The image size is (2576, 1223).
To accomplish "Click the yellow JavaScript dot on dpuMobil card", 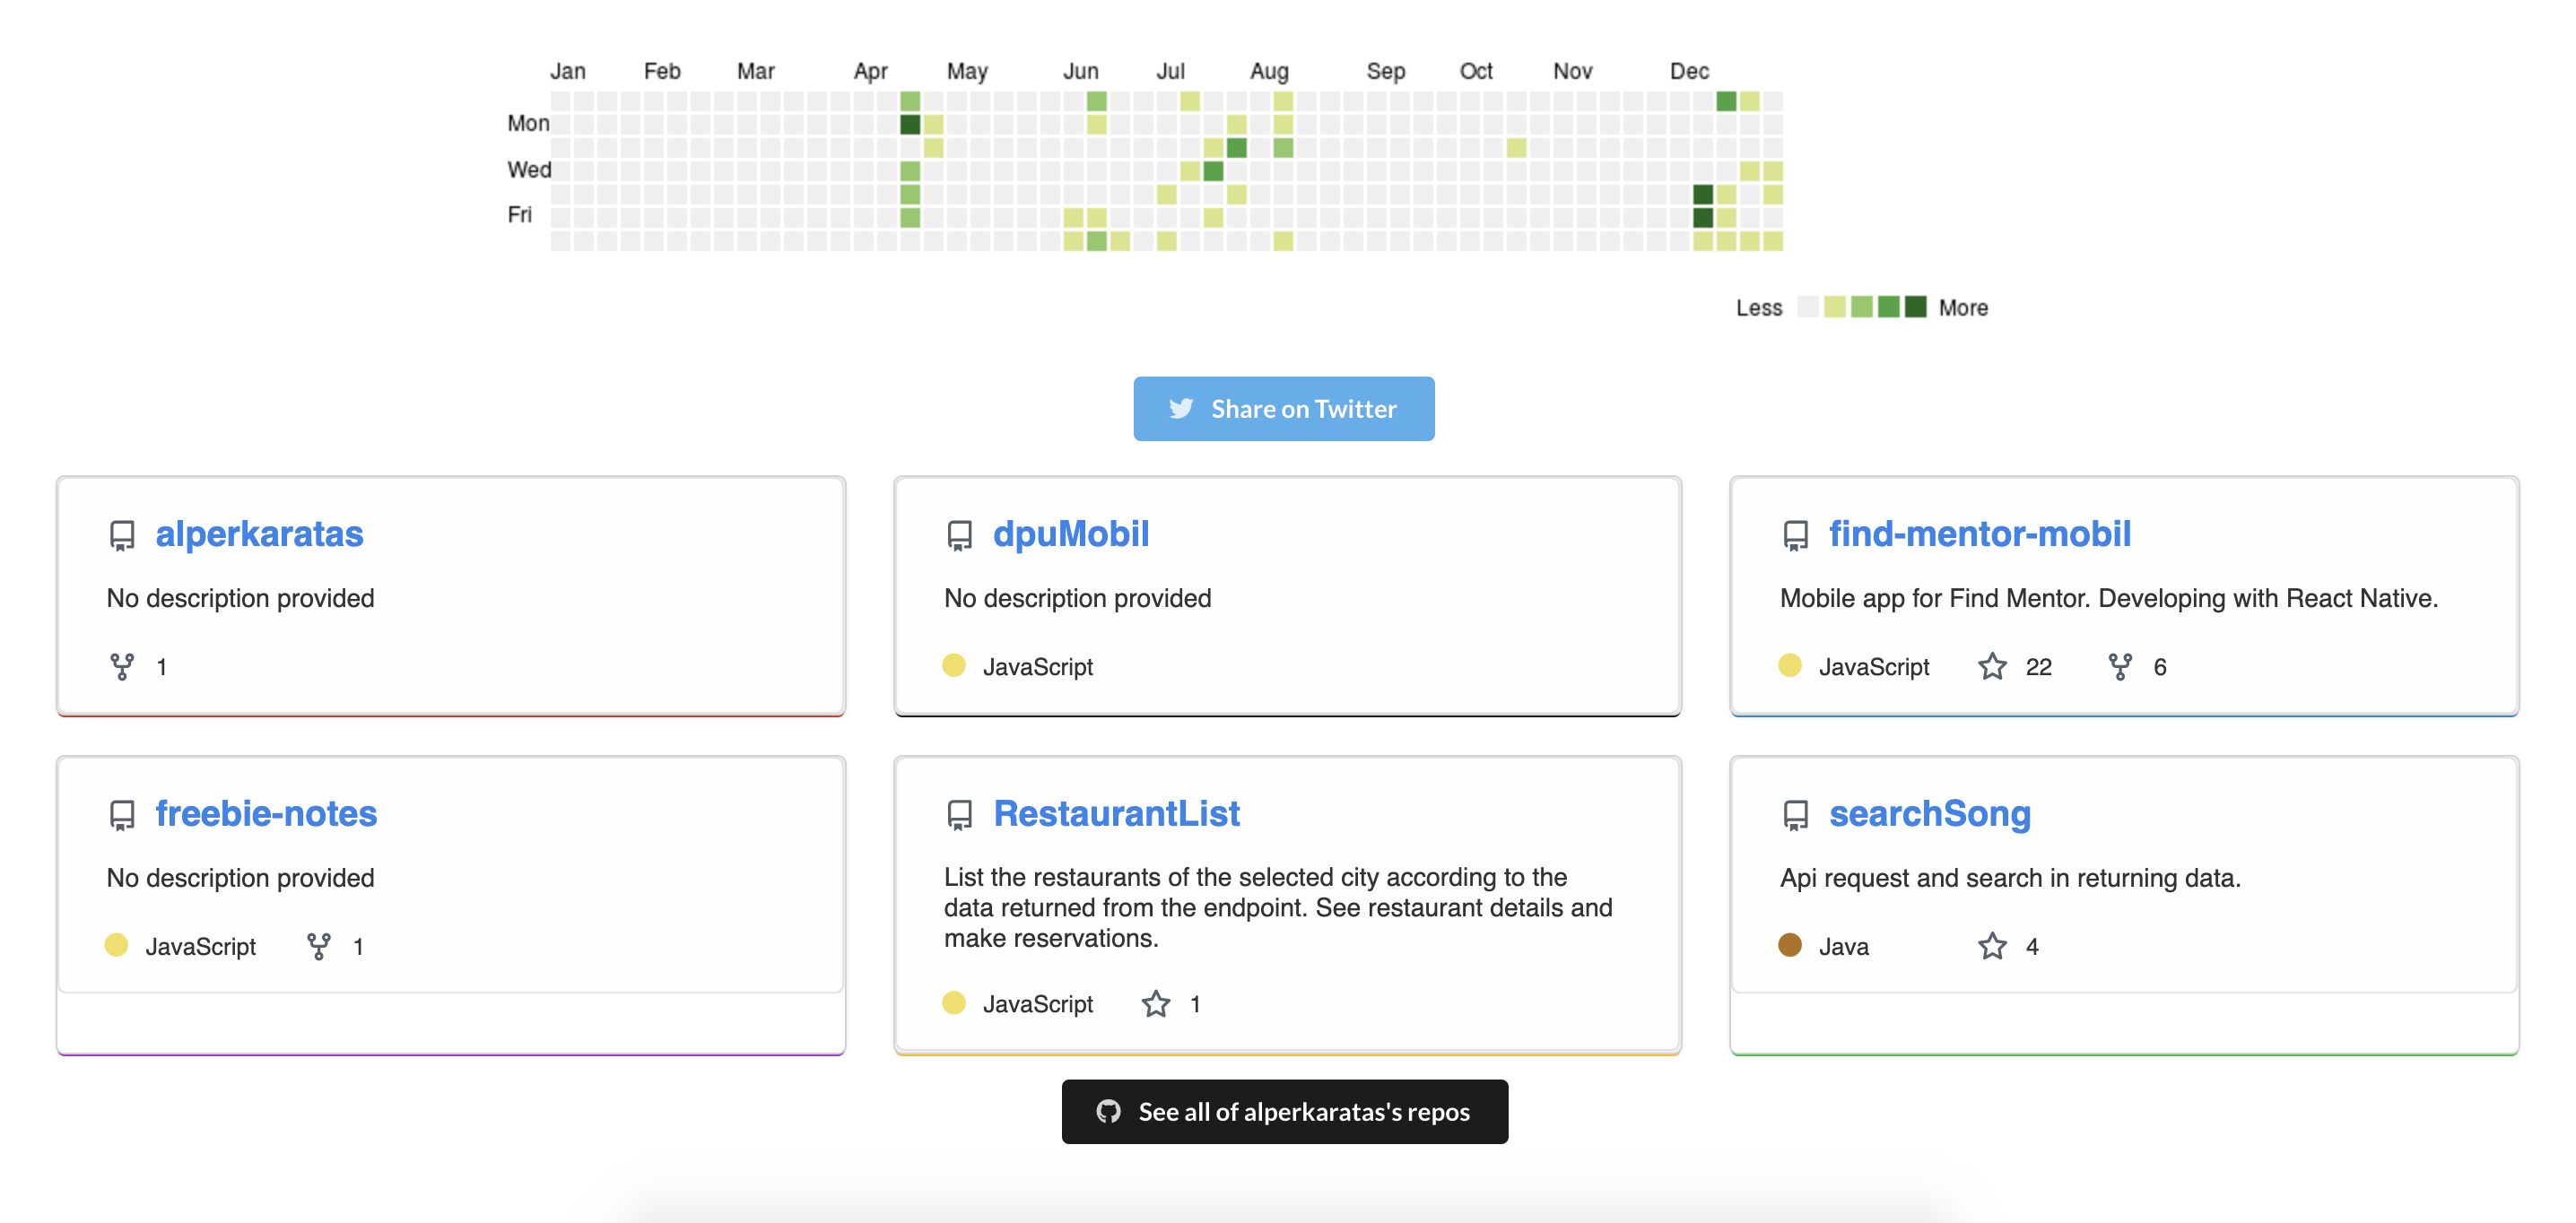I will click(x=955, y=666).
